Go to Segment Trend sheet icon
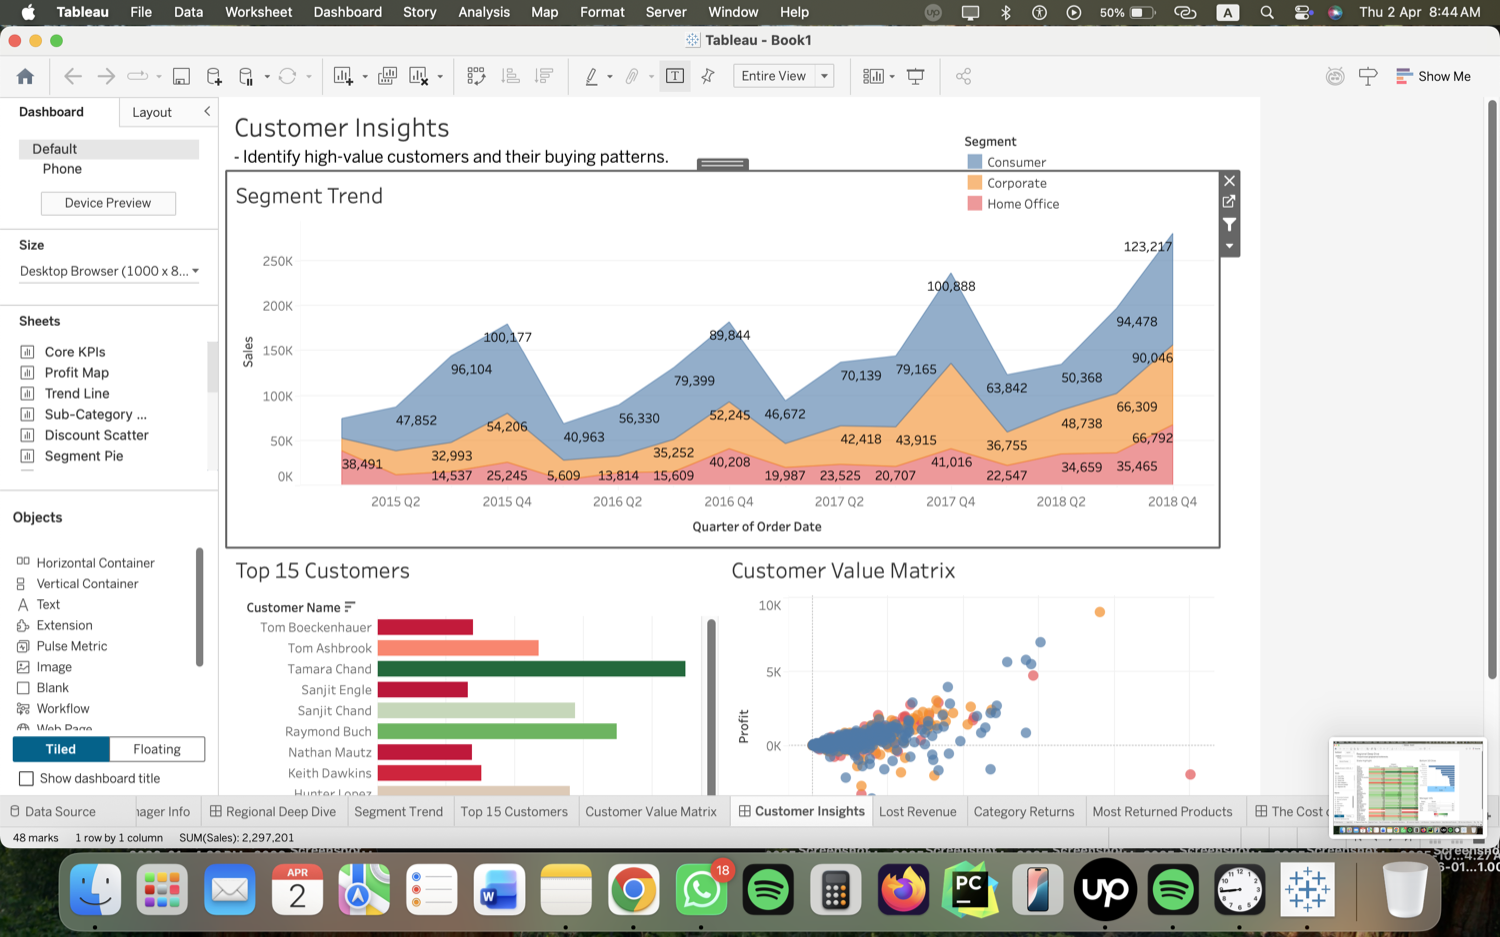 click(1230, 202)
